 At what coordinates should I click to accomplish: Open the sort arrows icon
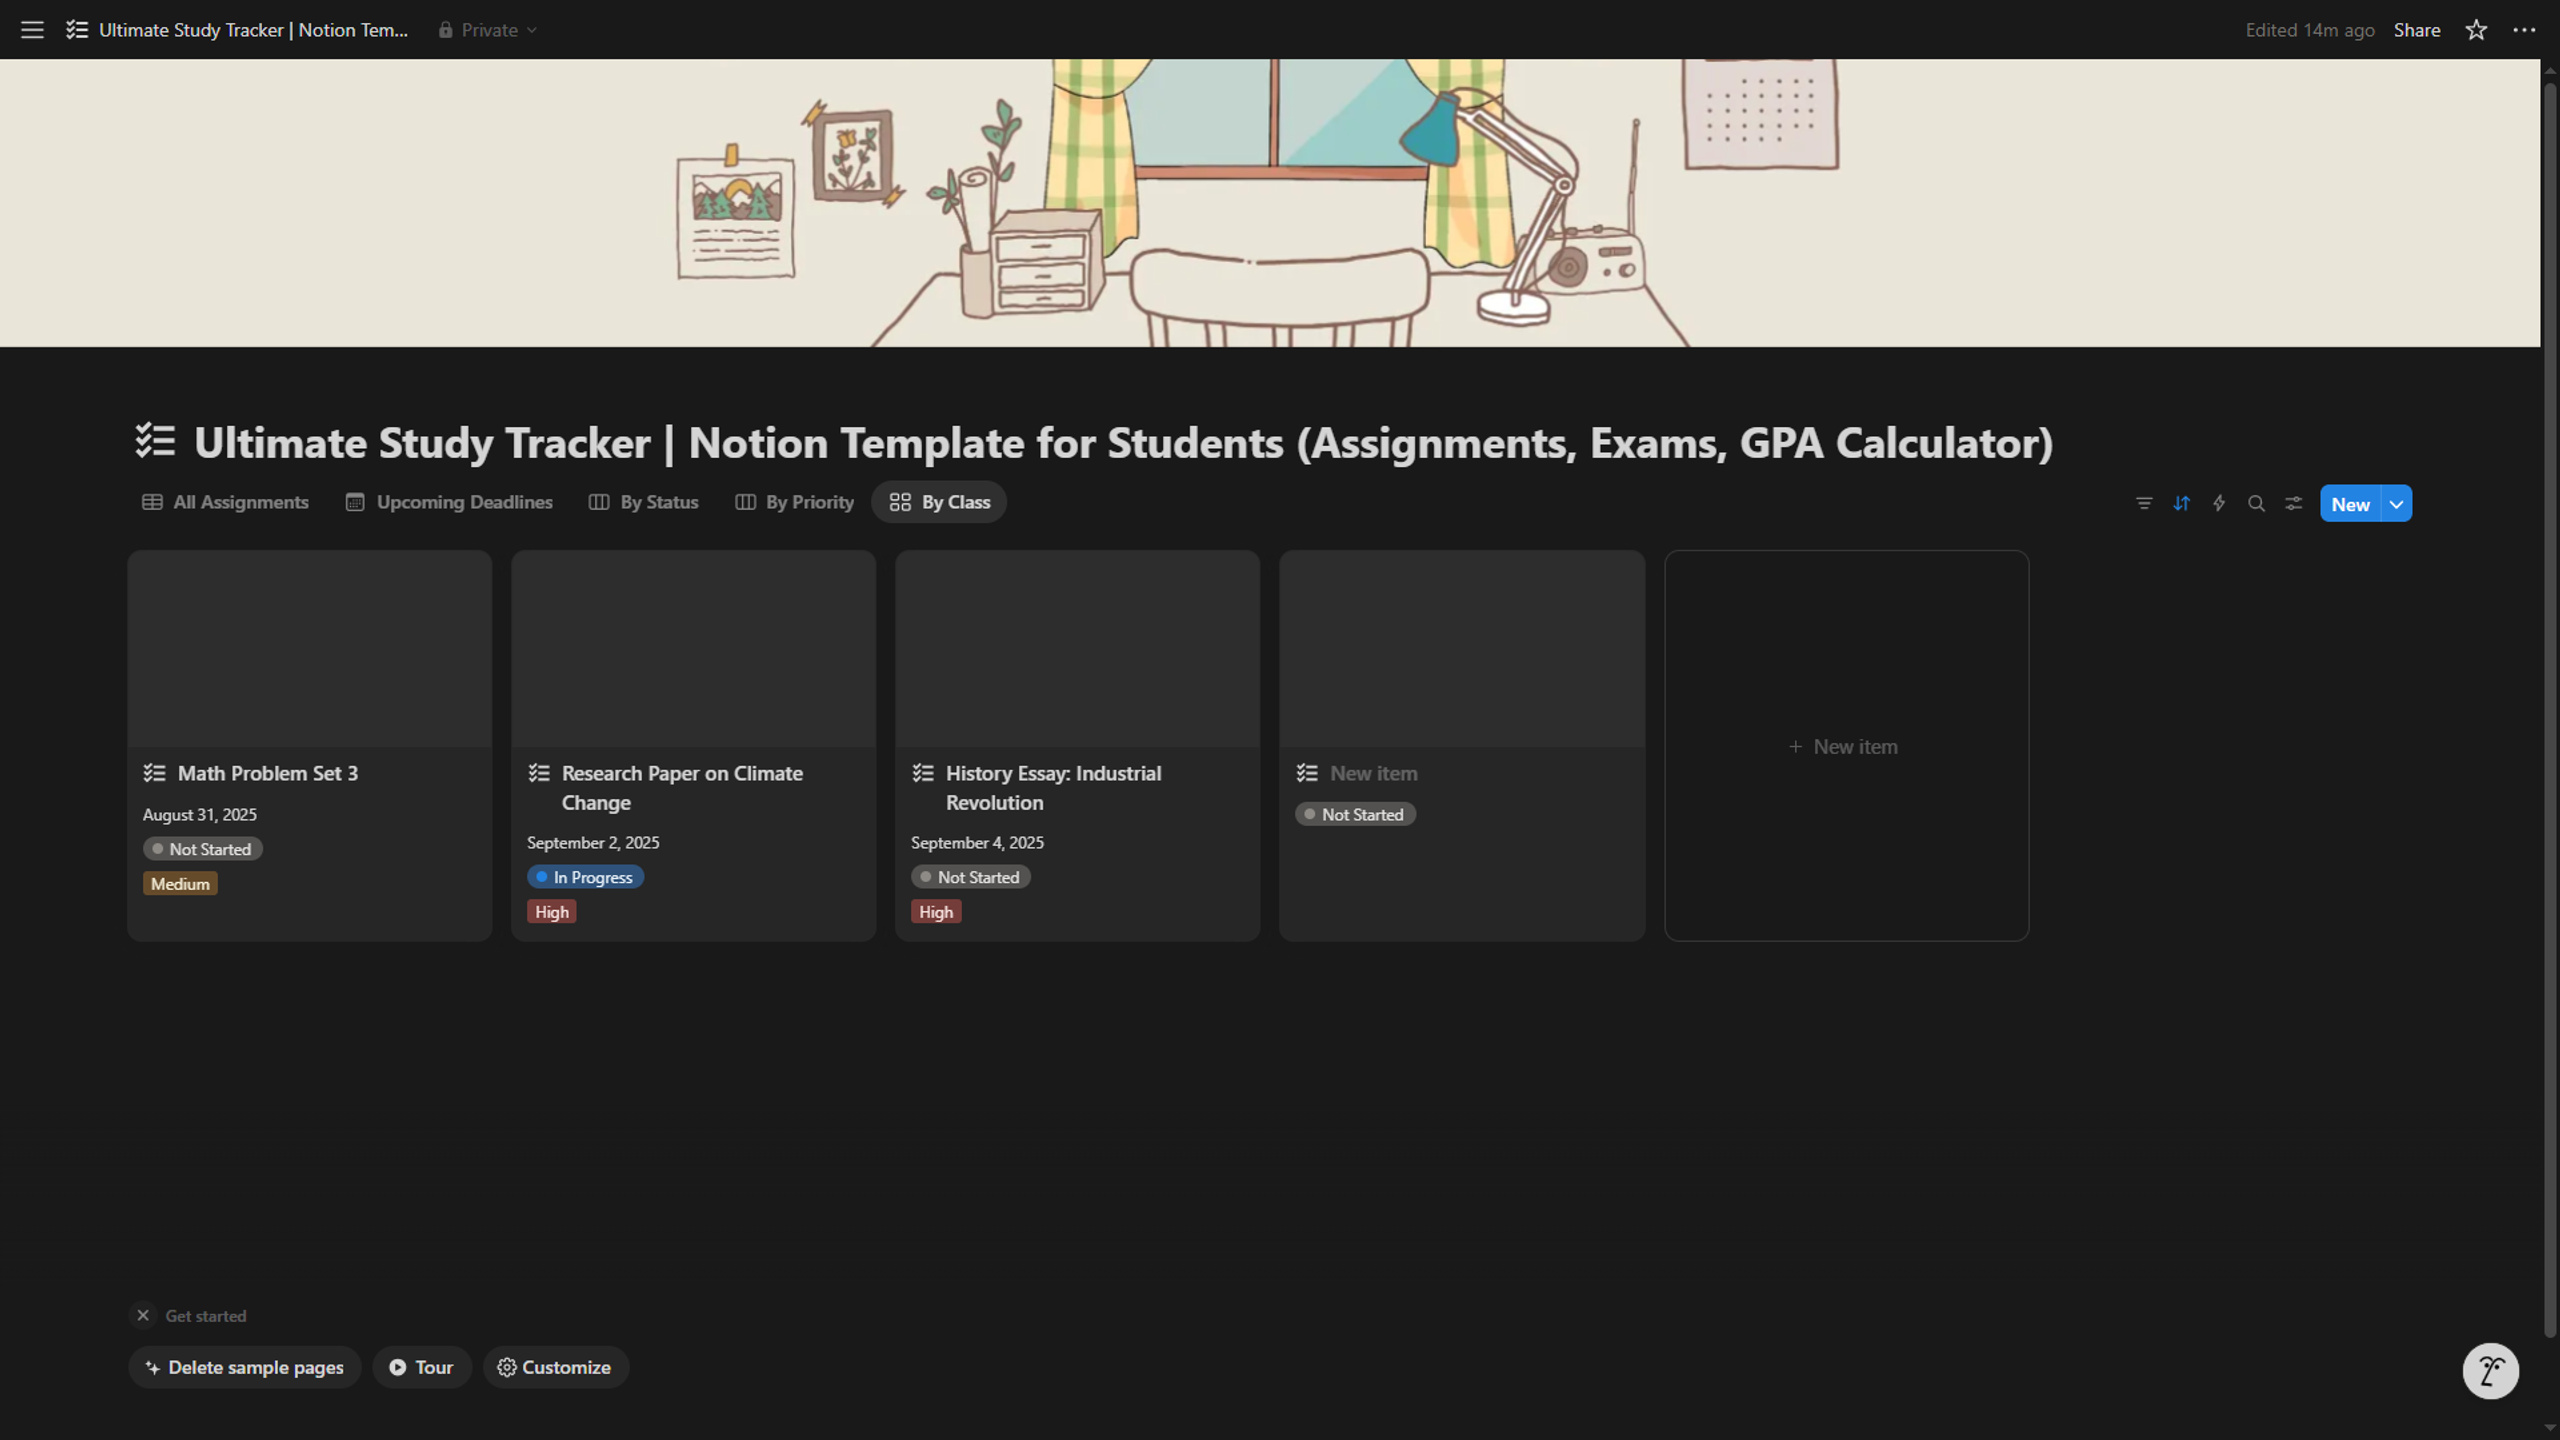pyautogui.click(x=2181, y=504)
